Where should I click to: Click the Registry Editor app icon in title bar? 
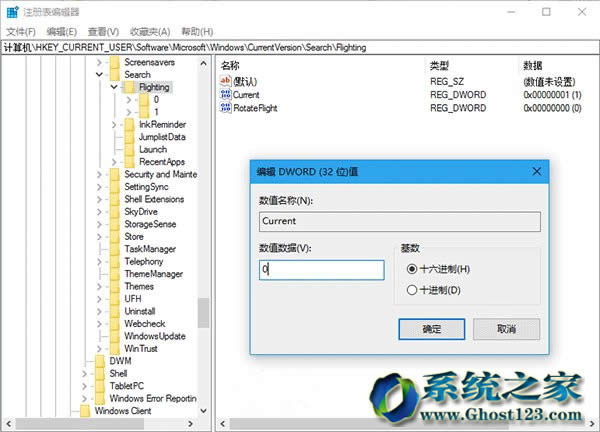pos(11,11)
